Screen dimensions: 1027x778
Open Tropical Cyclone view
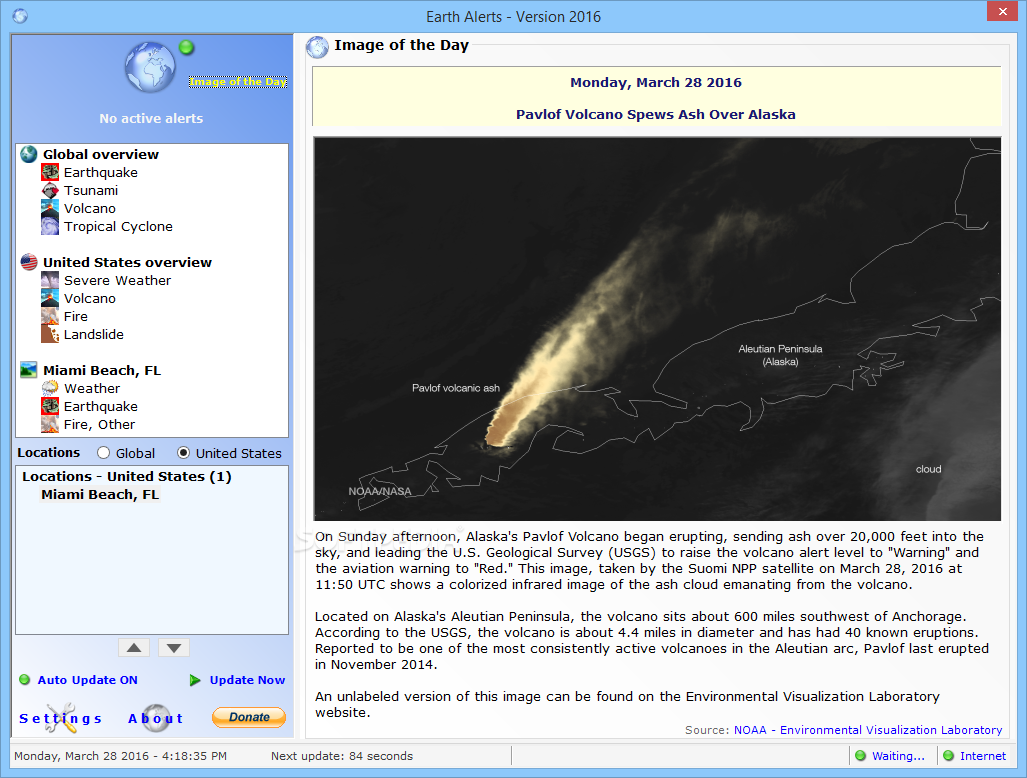(119, 227)
